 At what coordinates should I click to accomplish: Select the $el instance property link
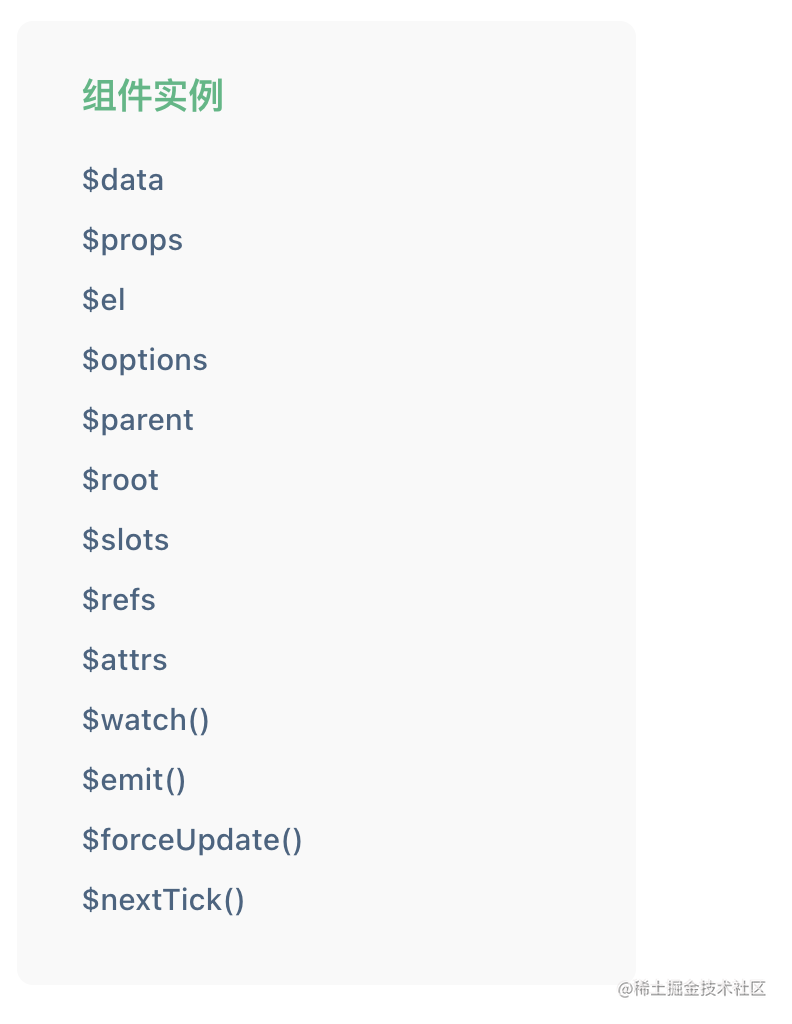click(104, 300)
